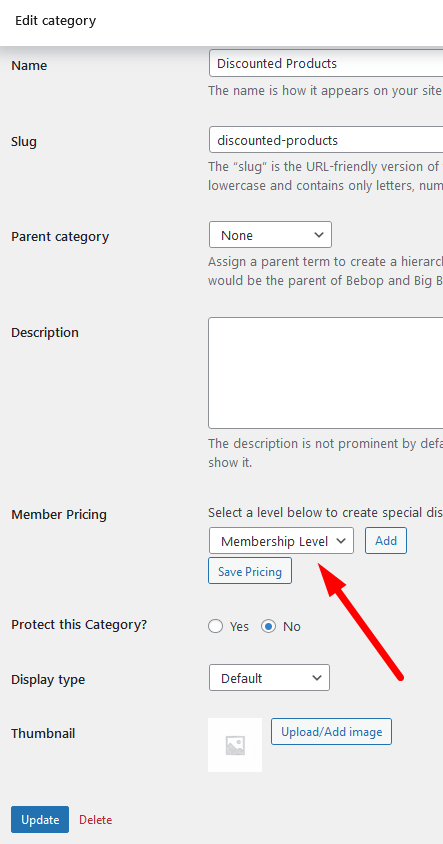
Task: Select the No radio for Protect this Category
Action: 269,627
